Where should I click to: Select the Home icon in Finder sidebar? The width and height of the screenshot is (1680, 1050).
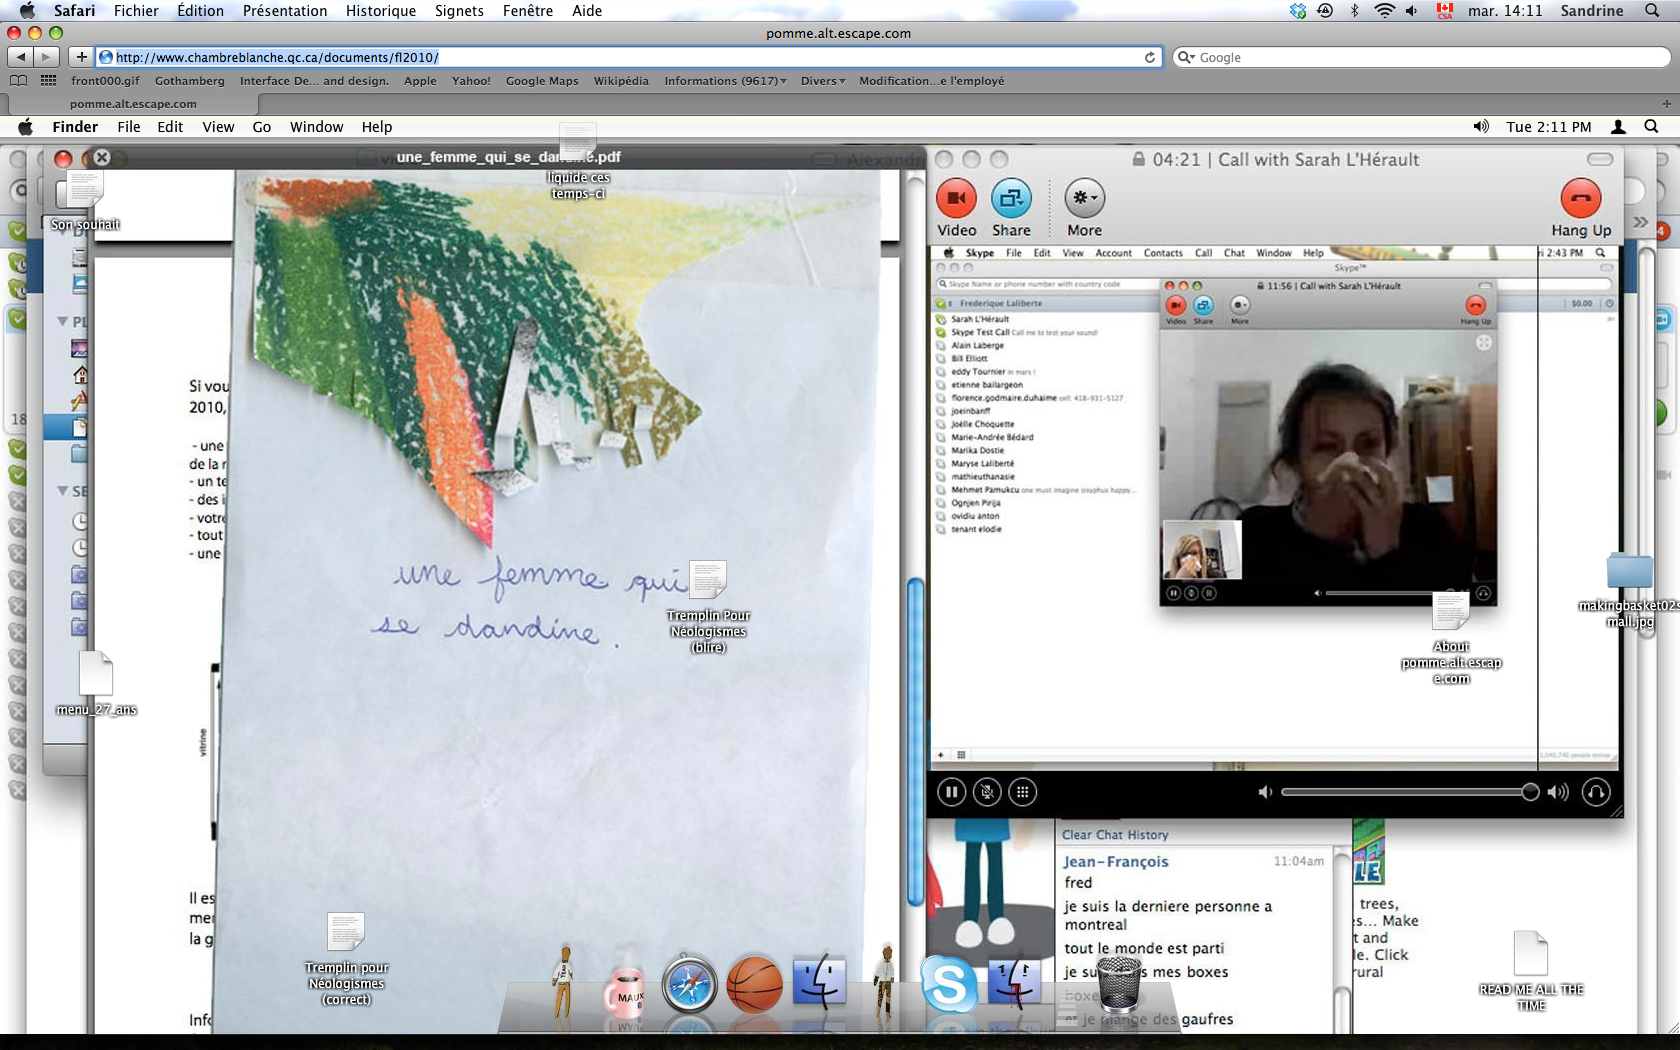pos(80,375)
